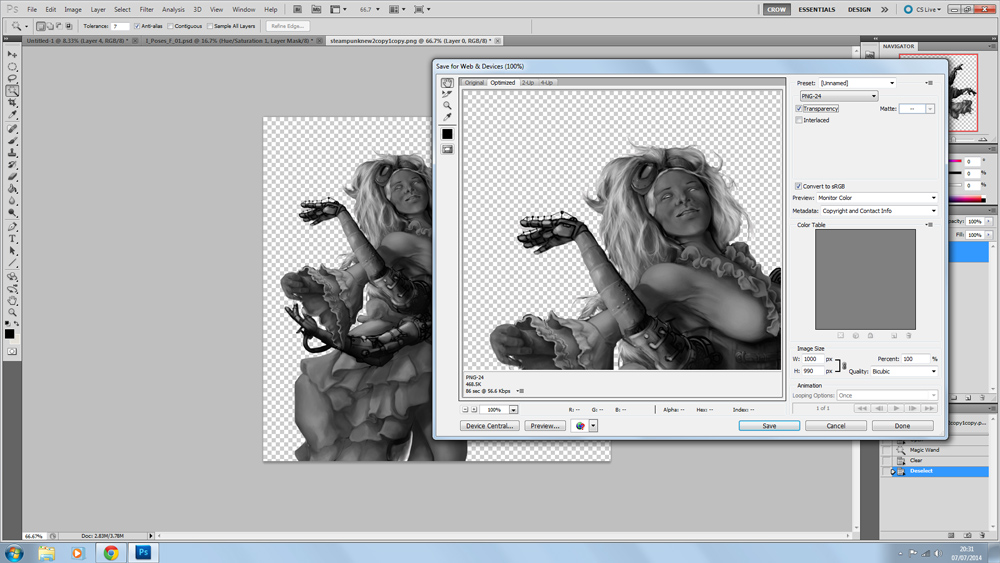Open the PNG-24 file format dropdown
This screenshot has height=563, width=1000.
(x=839, y=96)
